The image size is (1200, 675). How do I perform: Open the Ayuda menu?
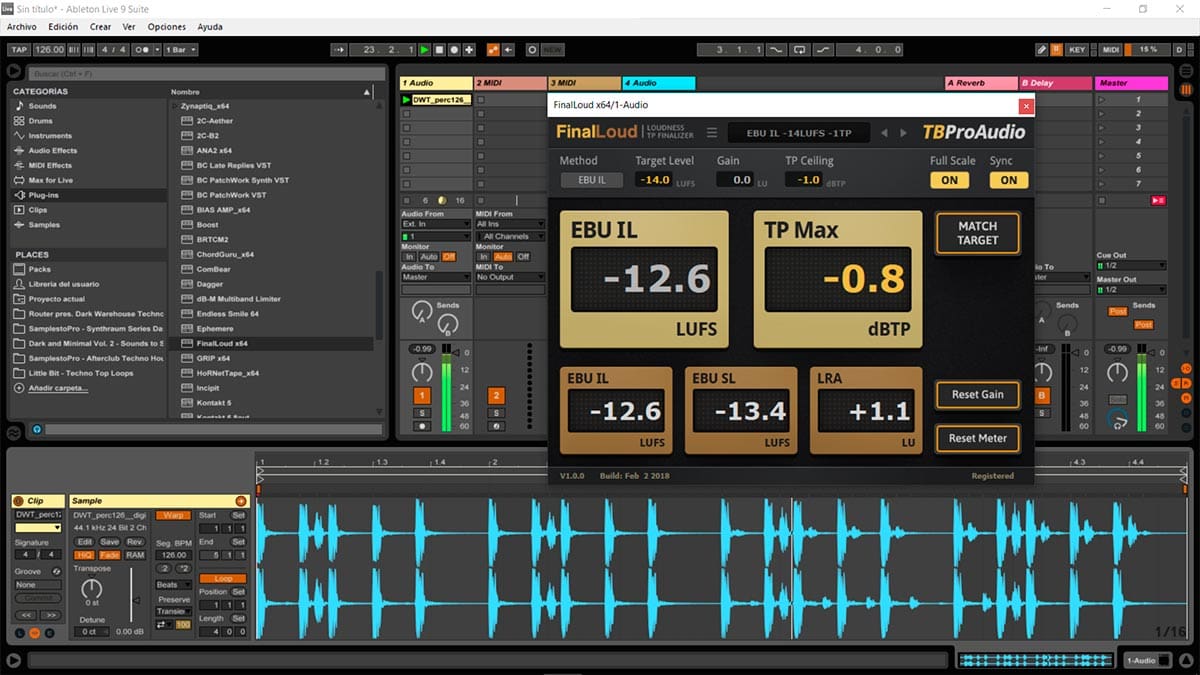(210, 27)
